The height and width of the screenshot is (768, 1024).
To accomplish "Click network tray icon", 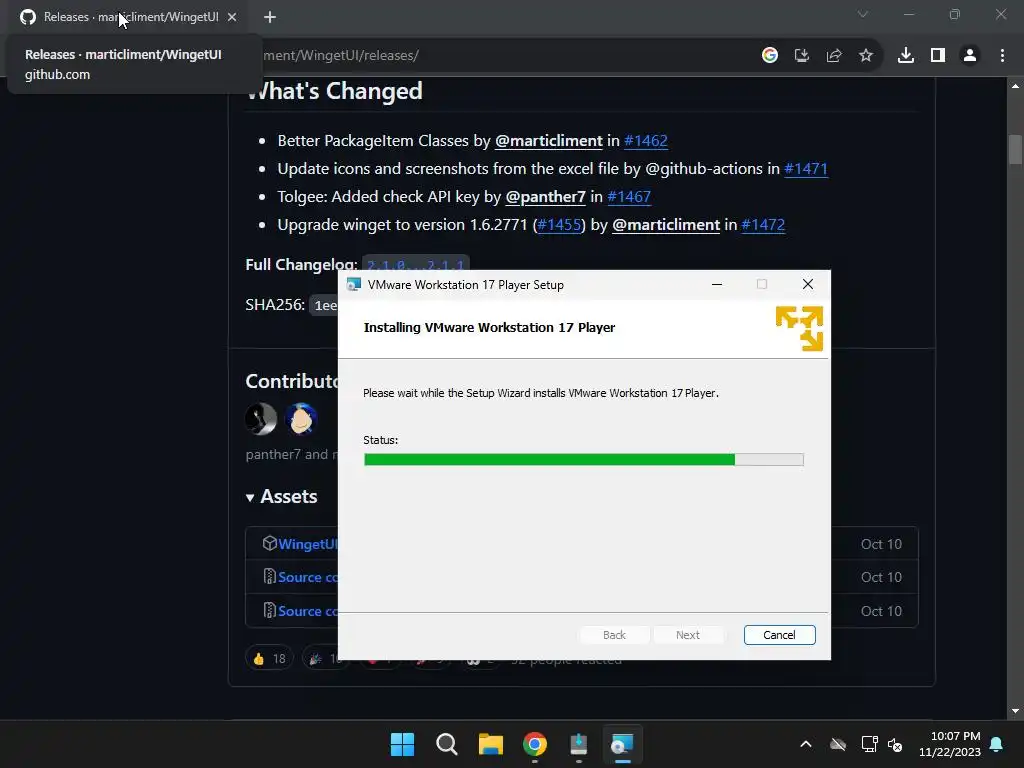I will click(869, 744).
